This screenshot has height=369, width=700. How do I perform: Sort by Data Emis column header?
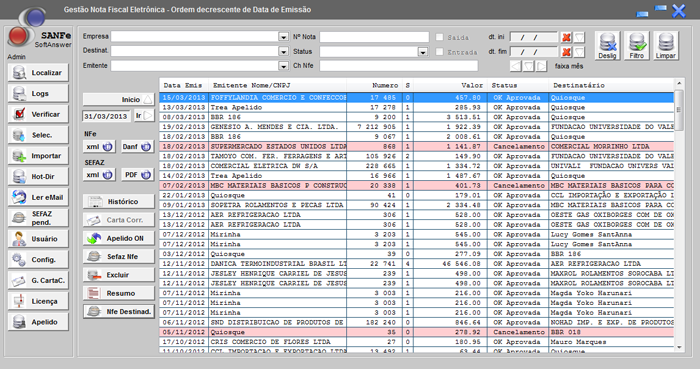(183, 85)
